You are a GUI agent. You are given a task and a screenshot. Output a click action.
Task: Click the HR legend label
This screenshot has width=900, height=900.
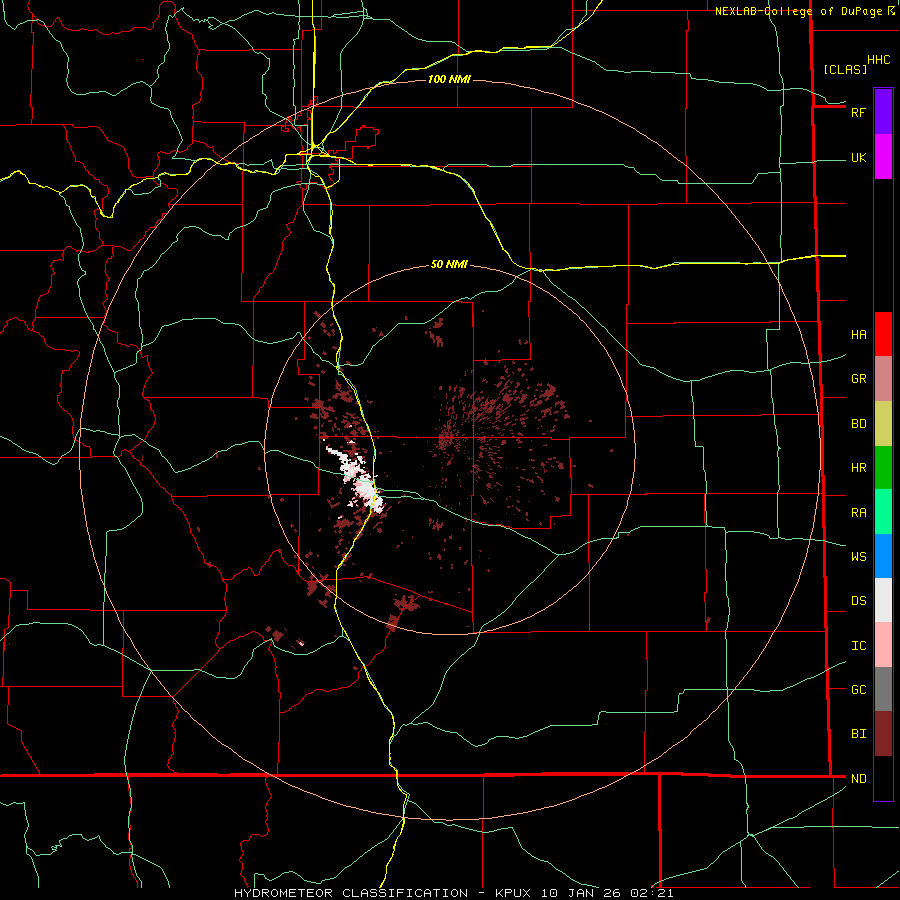click(x=858, y=468)
